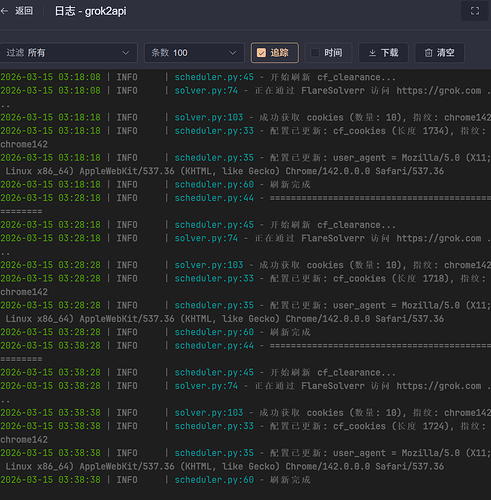Select log line 03:18:08 solver.py:74
Image resolution: width=491 pixels, height=500 pixels.
[245, 97]
